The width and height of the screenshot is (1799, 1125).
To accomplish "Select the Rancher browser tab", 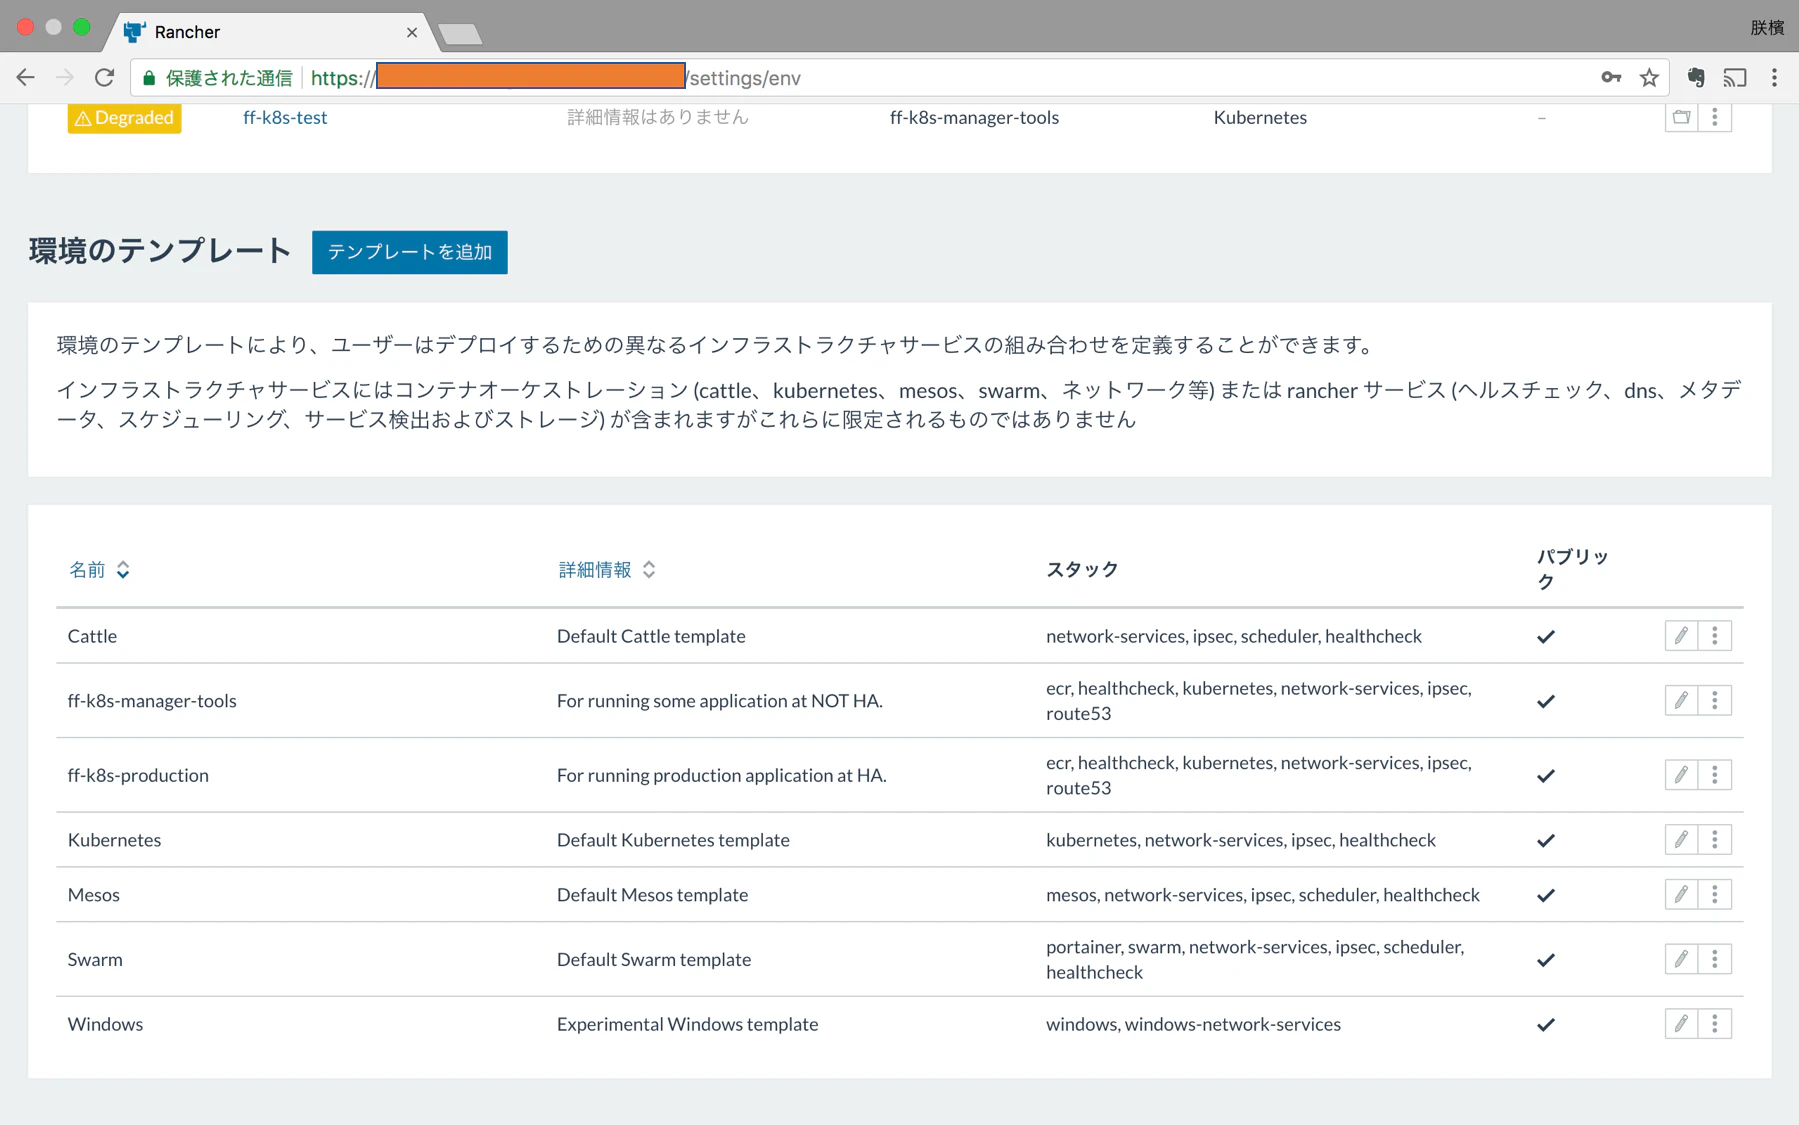I will click(x=268, y=32).
